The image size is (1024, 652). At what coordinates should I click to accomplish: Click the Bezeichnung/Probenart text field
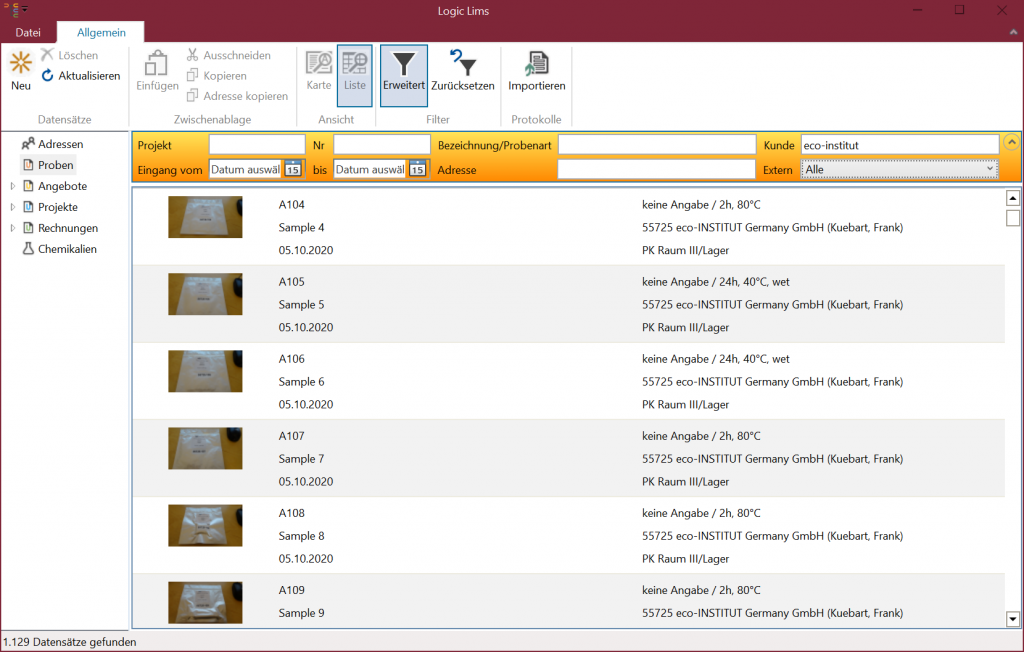(656, 145)
